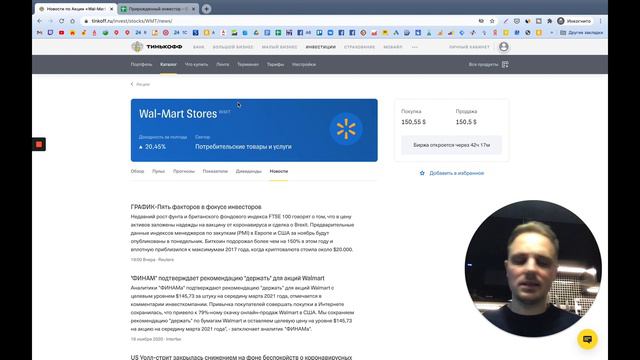Go back using the browser back arrow
The height and width of the screenshot is (360, 640).
point(40,21)
